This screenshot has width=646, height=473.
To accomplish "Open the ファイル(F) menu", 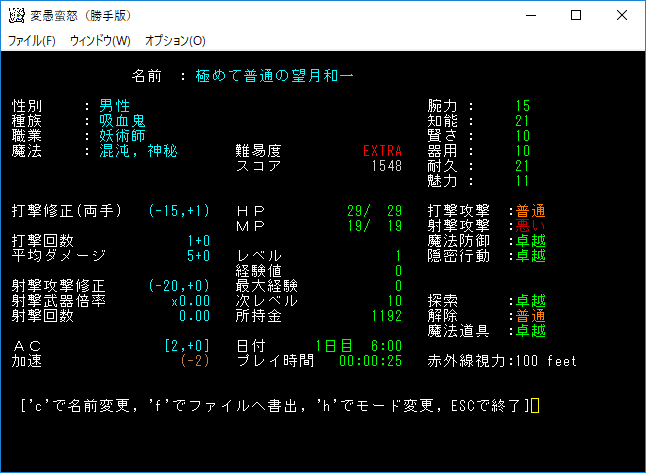I will click(32, 41).
